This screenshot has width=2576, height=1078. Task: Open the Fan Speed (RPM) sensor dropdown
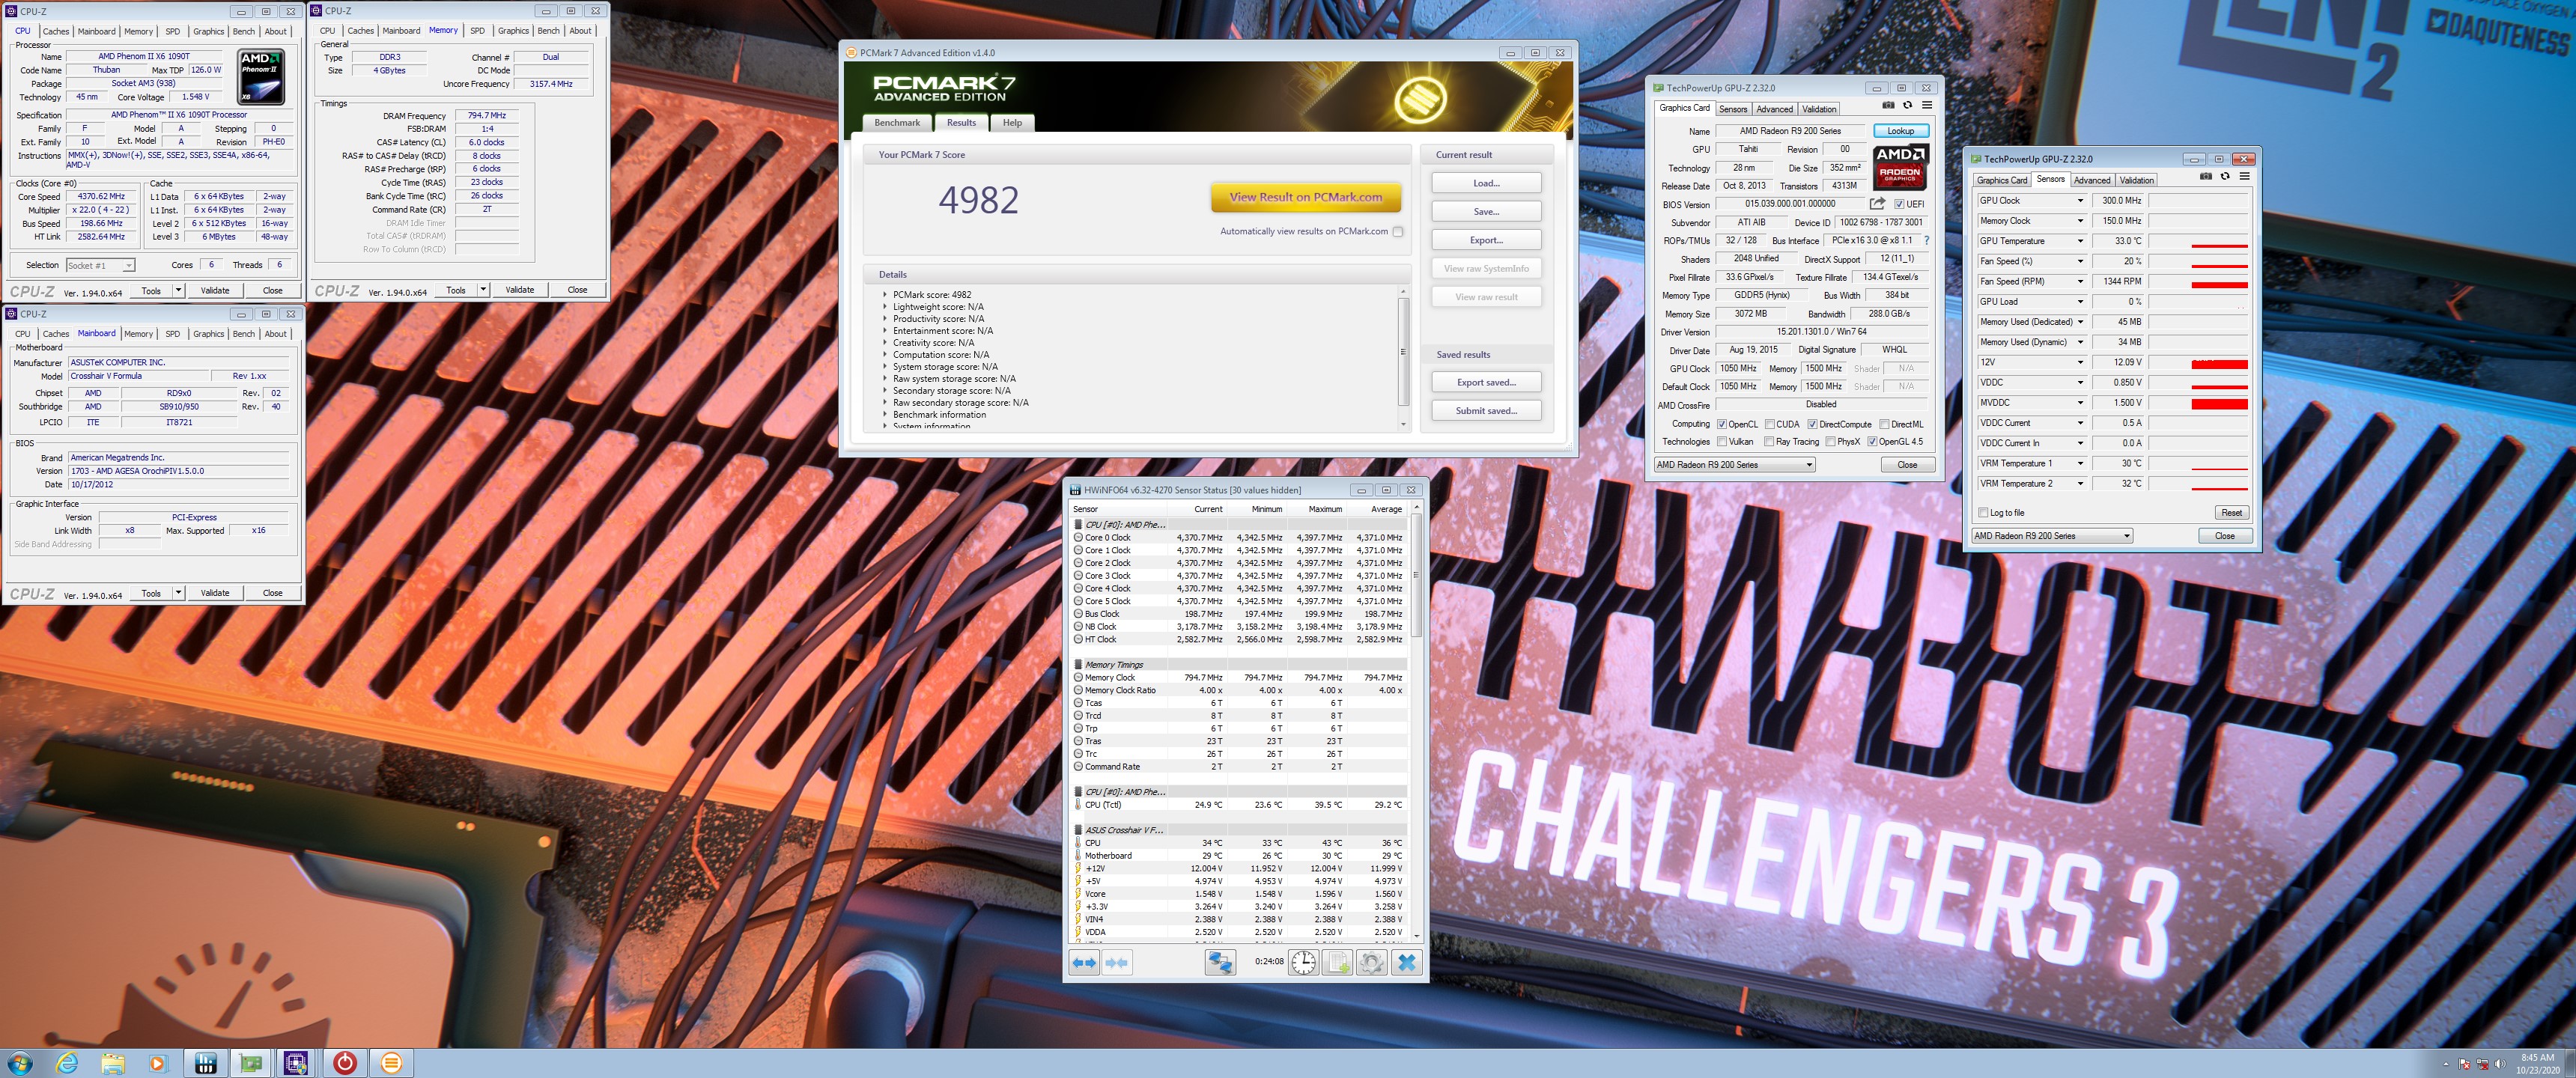pyautogui.click(x=2081, y=282)
